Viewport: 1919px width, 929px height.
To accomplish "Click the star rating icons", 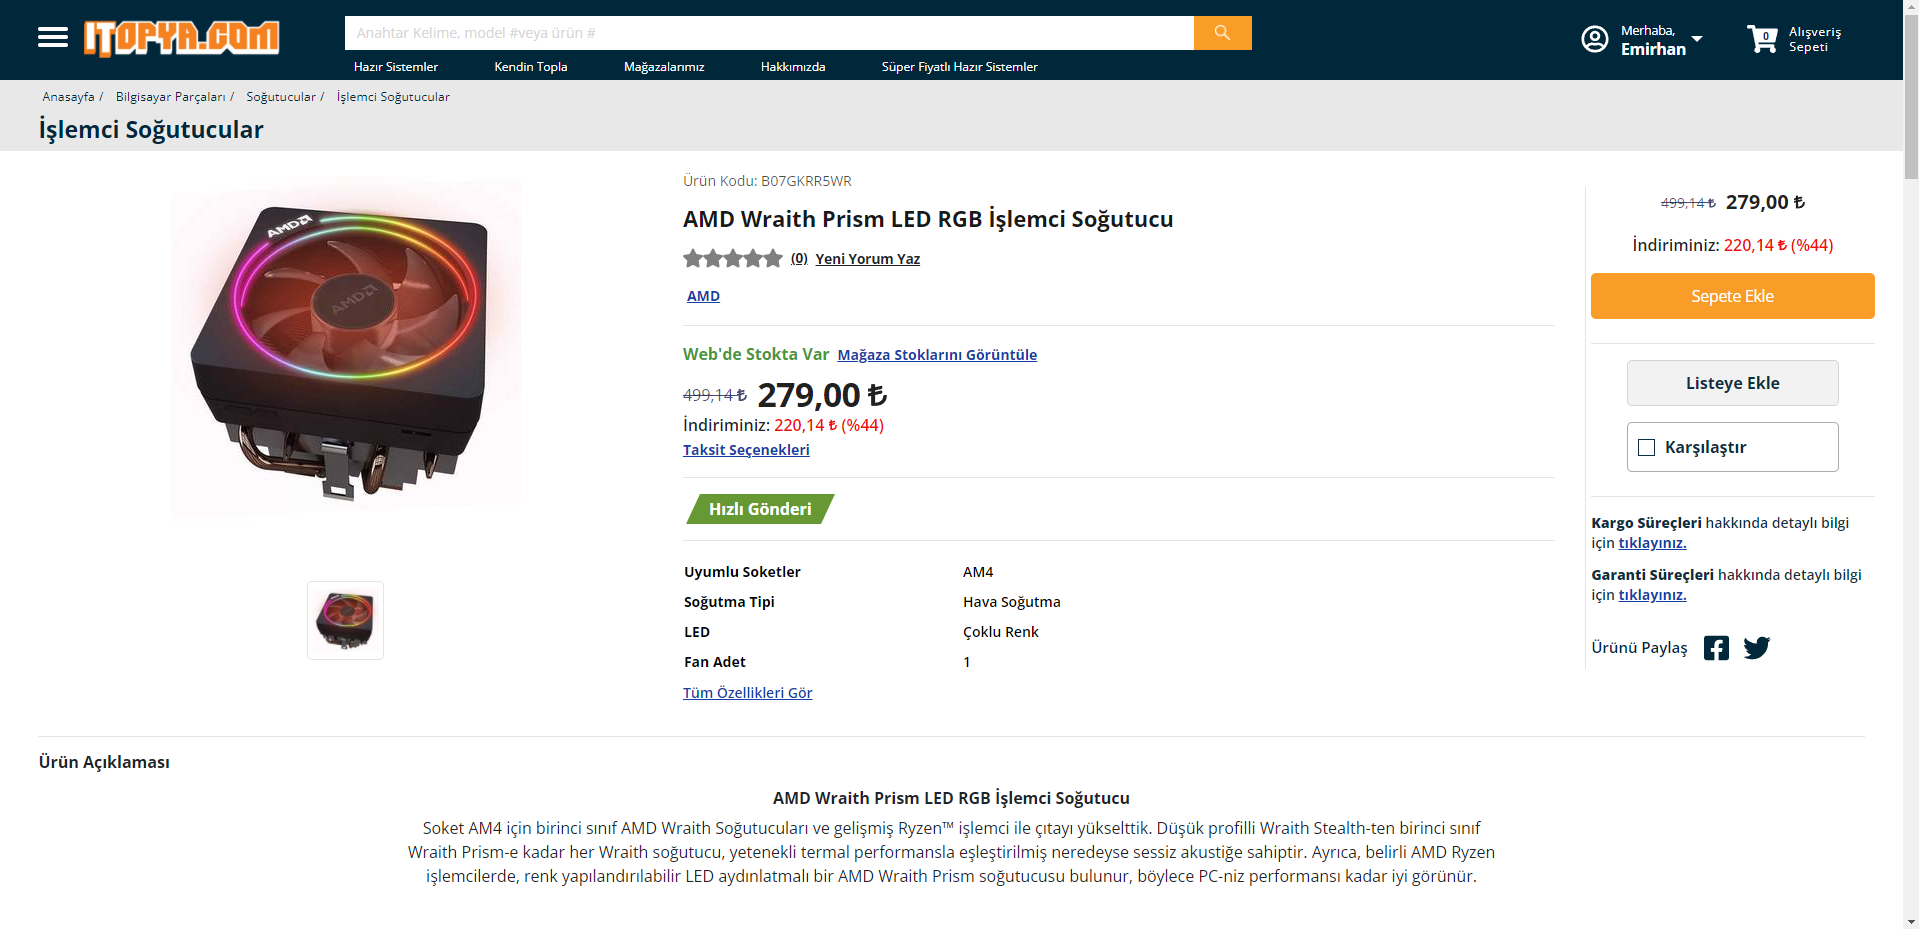I will (x=732, y=259).
